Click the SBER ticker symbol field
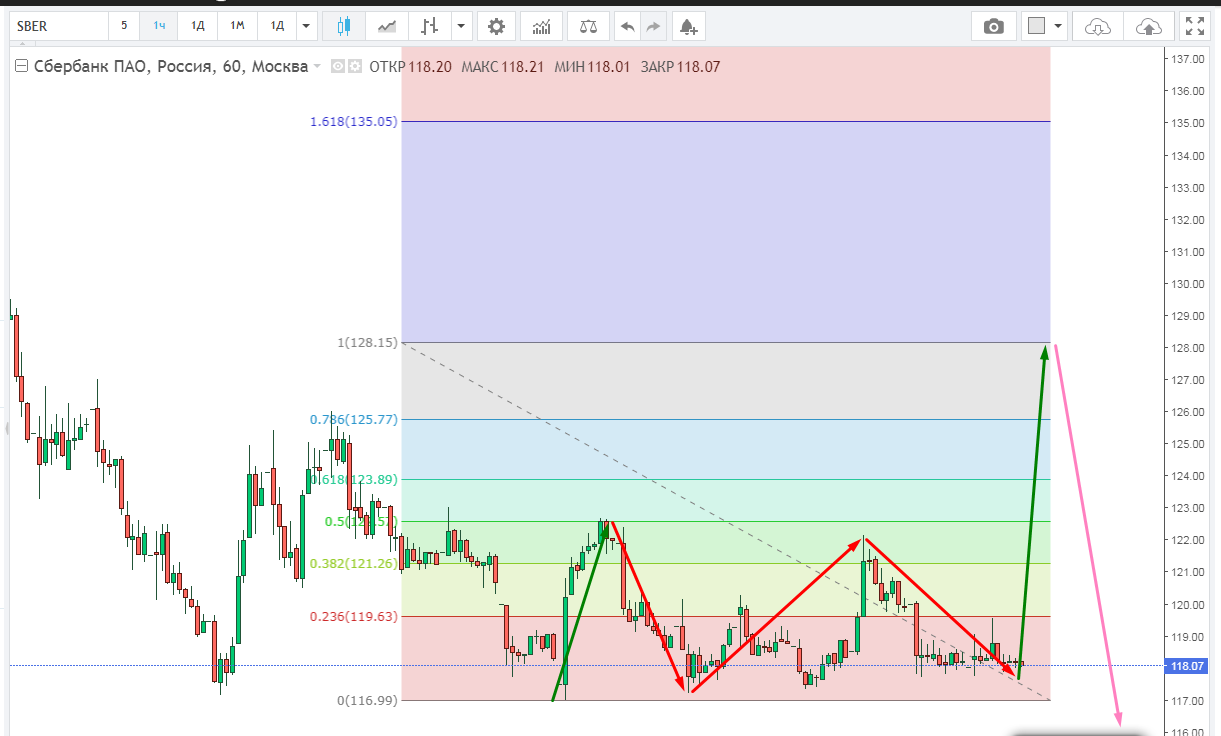Screen dimensions: 1221x736 click(57, 26)
